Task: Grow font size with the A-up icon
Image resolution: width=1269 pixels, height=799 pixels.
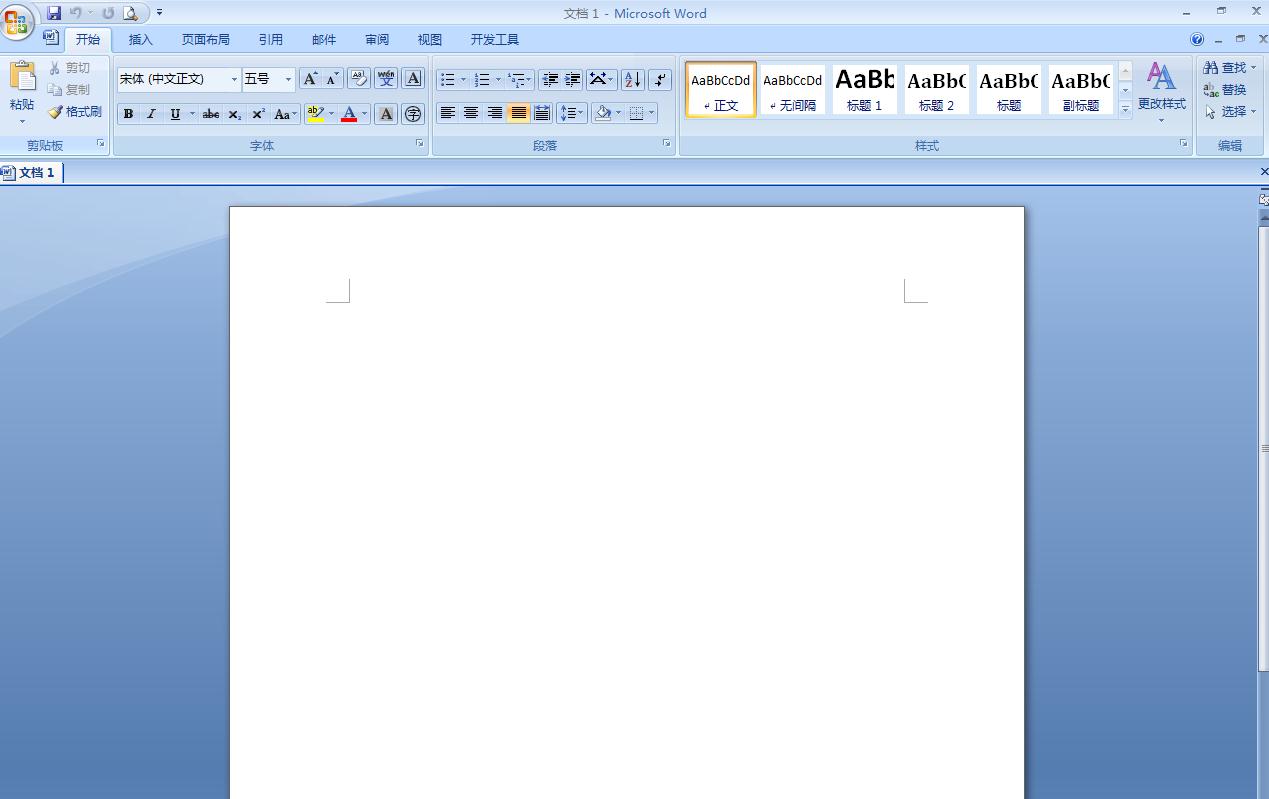Action: (310, 79)
